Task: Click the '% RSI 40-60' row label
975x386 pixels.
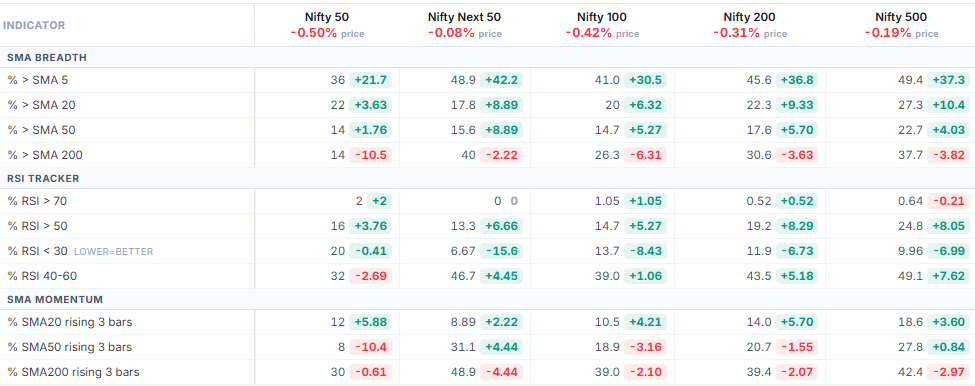Action: point(42,276)
